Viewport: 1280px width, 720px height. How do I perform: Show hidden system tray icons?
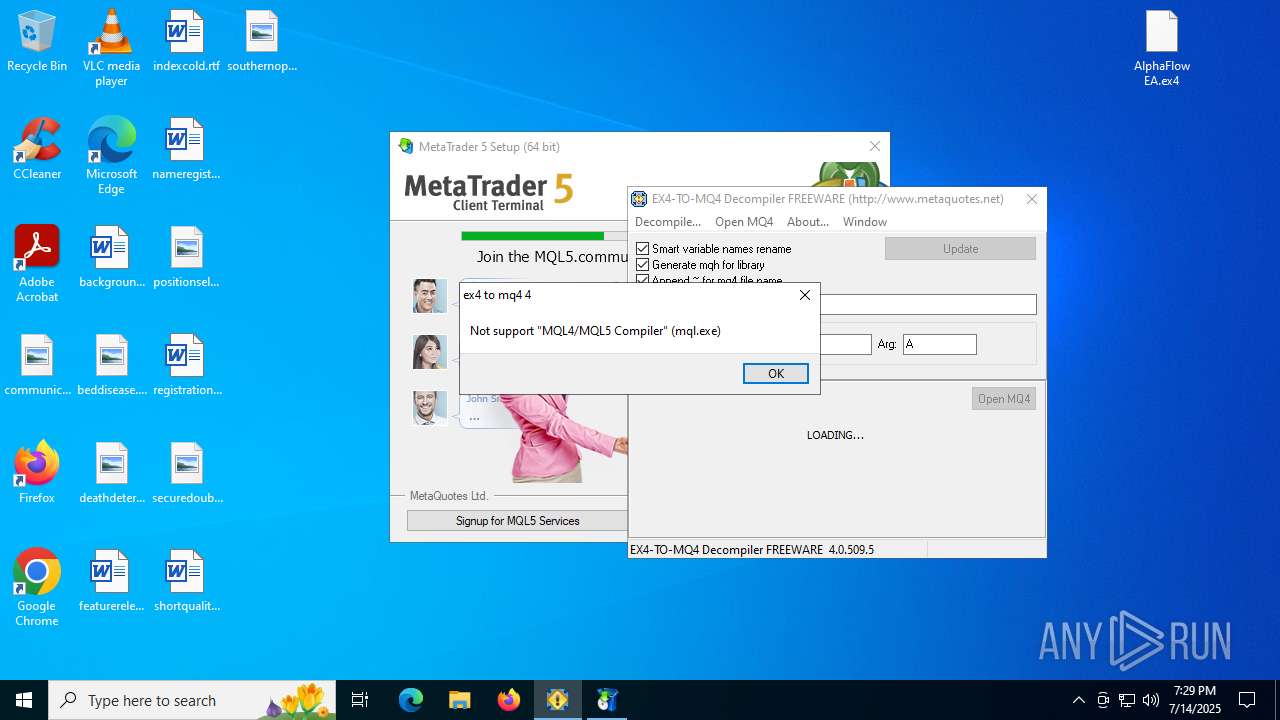pyautogui.click(x=1078, y=700)
